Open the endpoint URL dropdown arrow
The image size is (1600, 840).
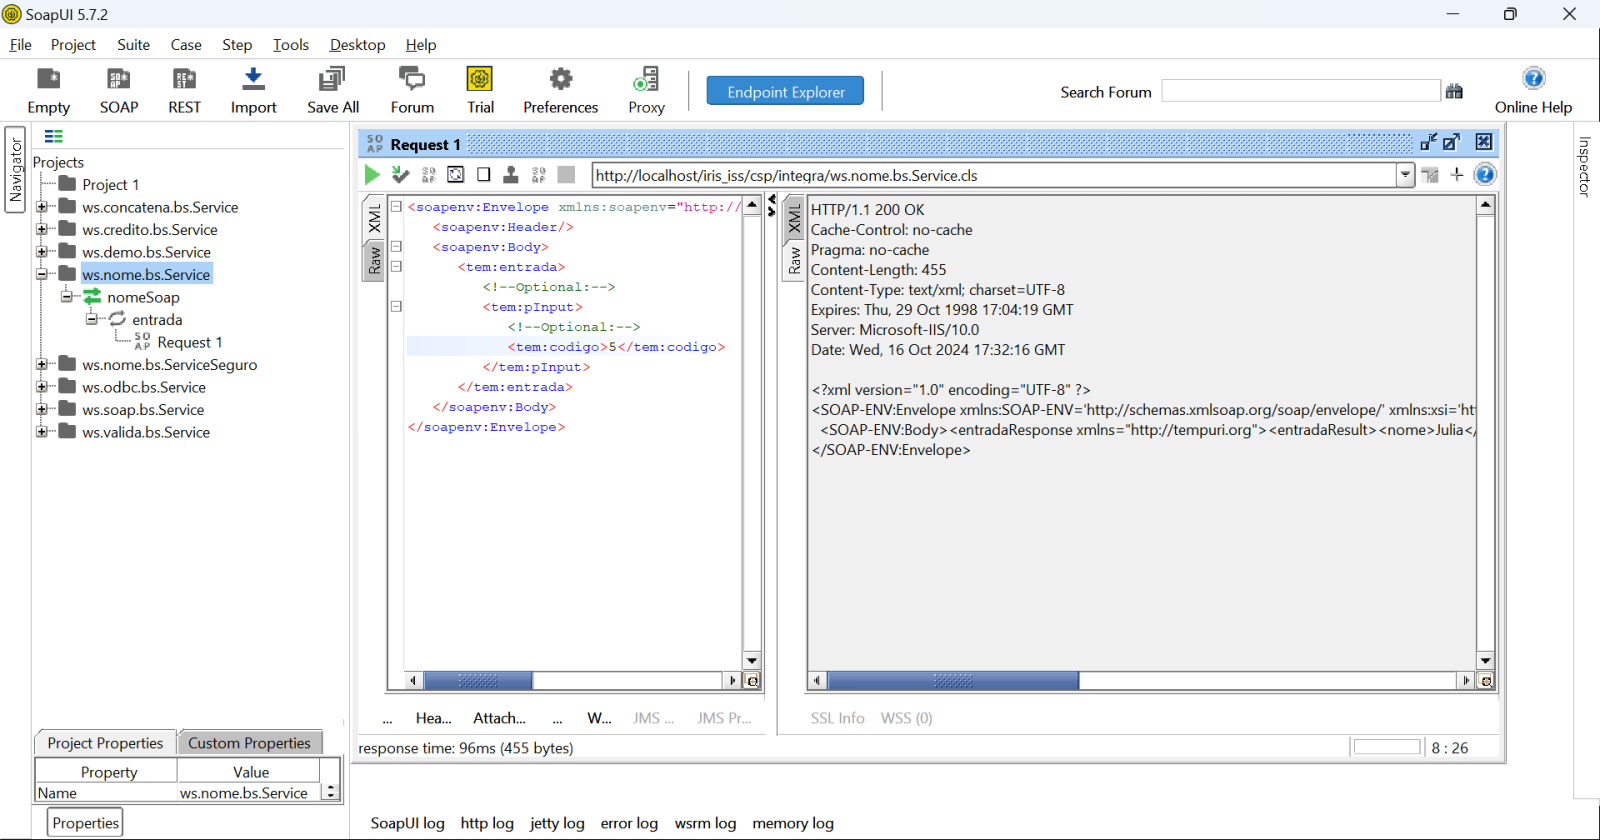click(1405, 175)
